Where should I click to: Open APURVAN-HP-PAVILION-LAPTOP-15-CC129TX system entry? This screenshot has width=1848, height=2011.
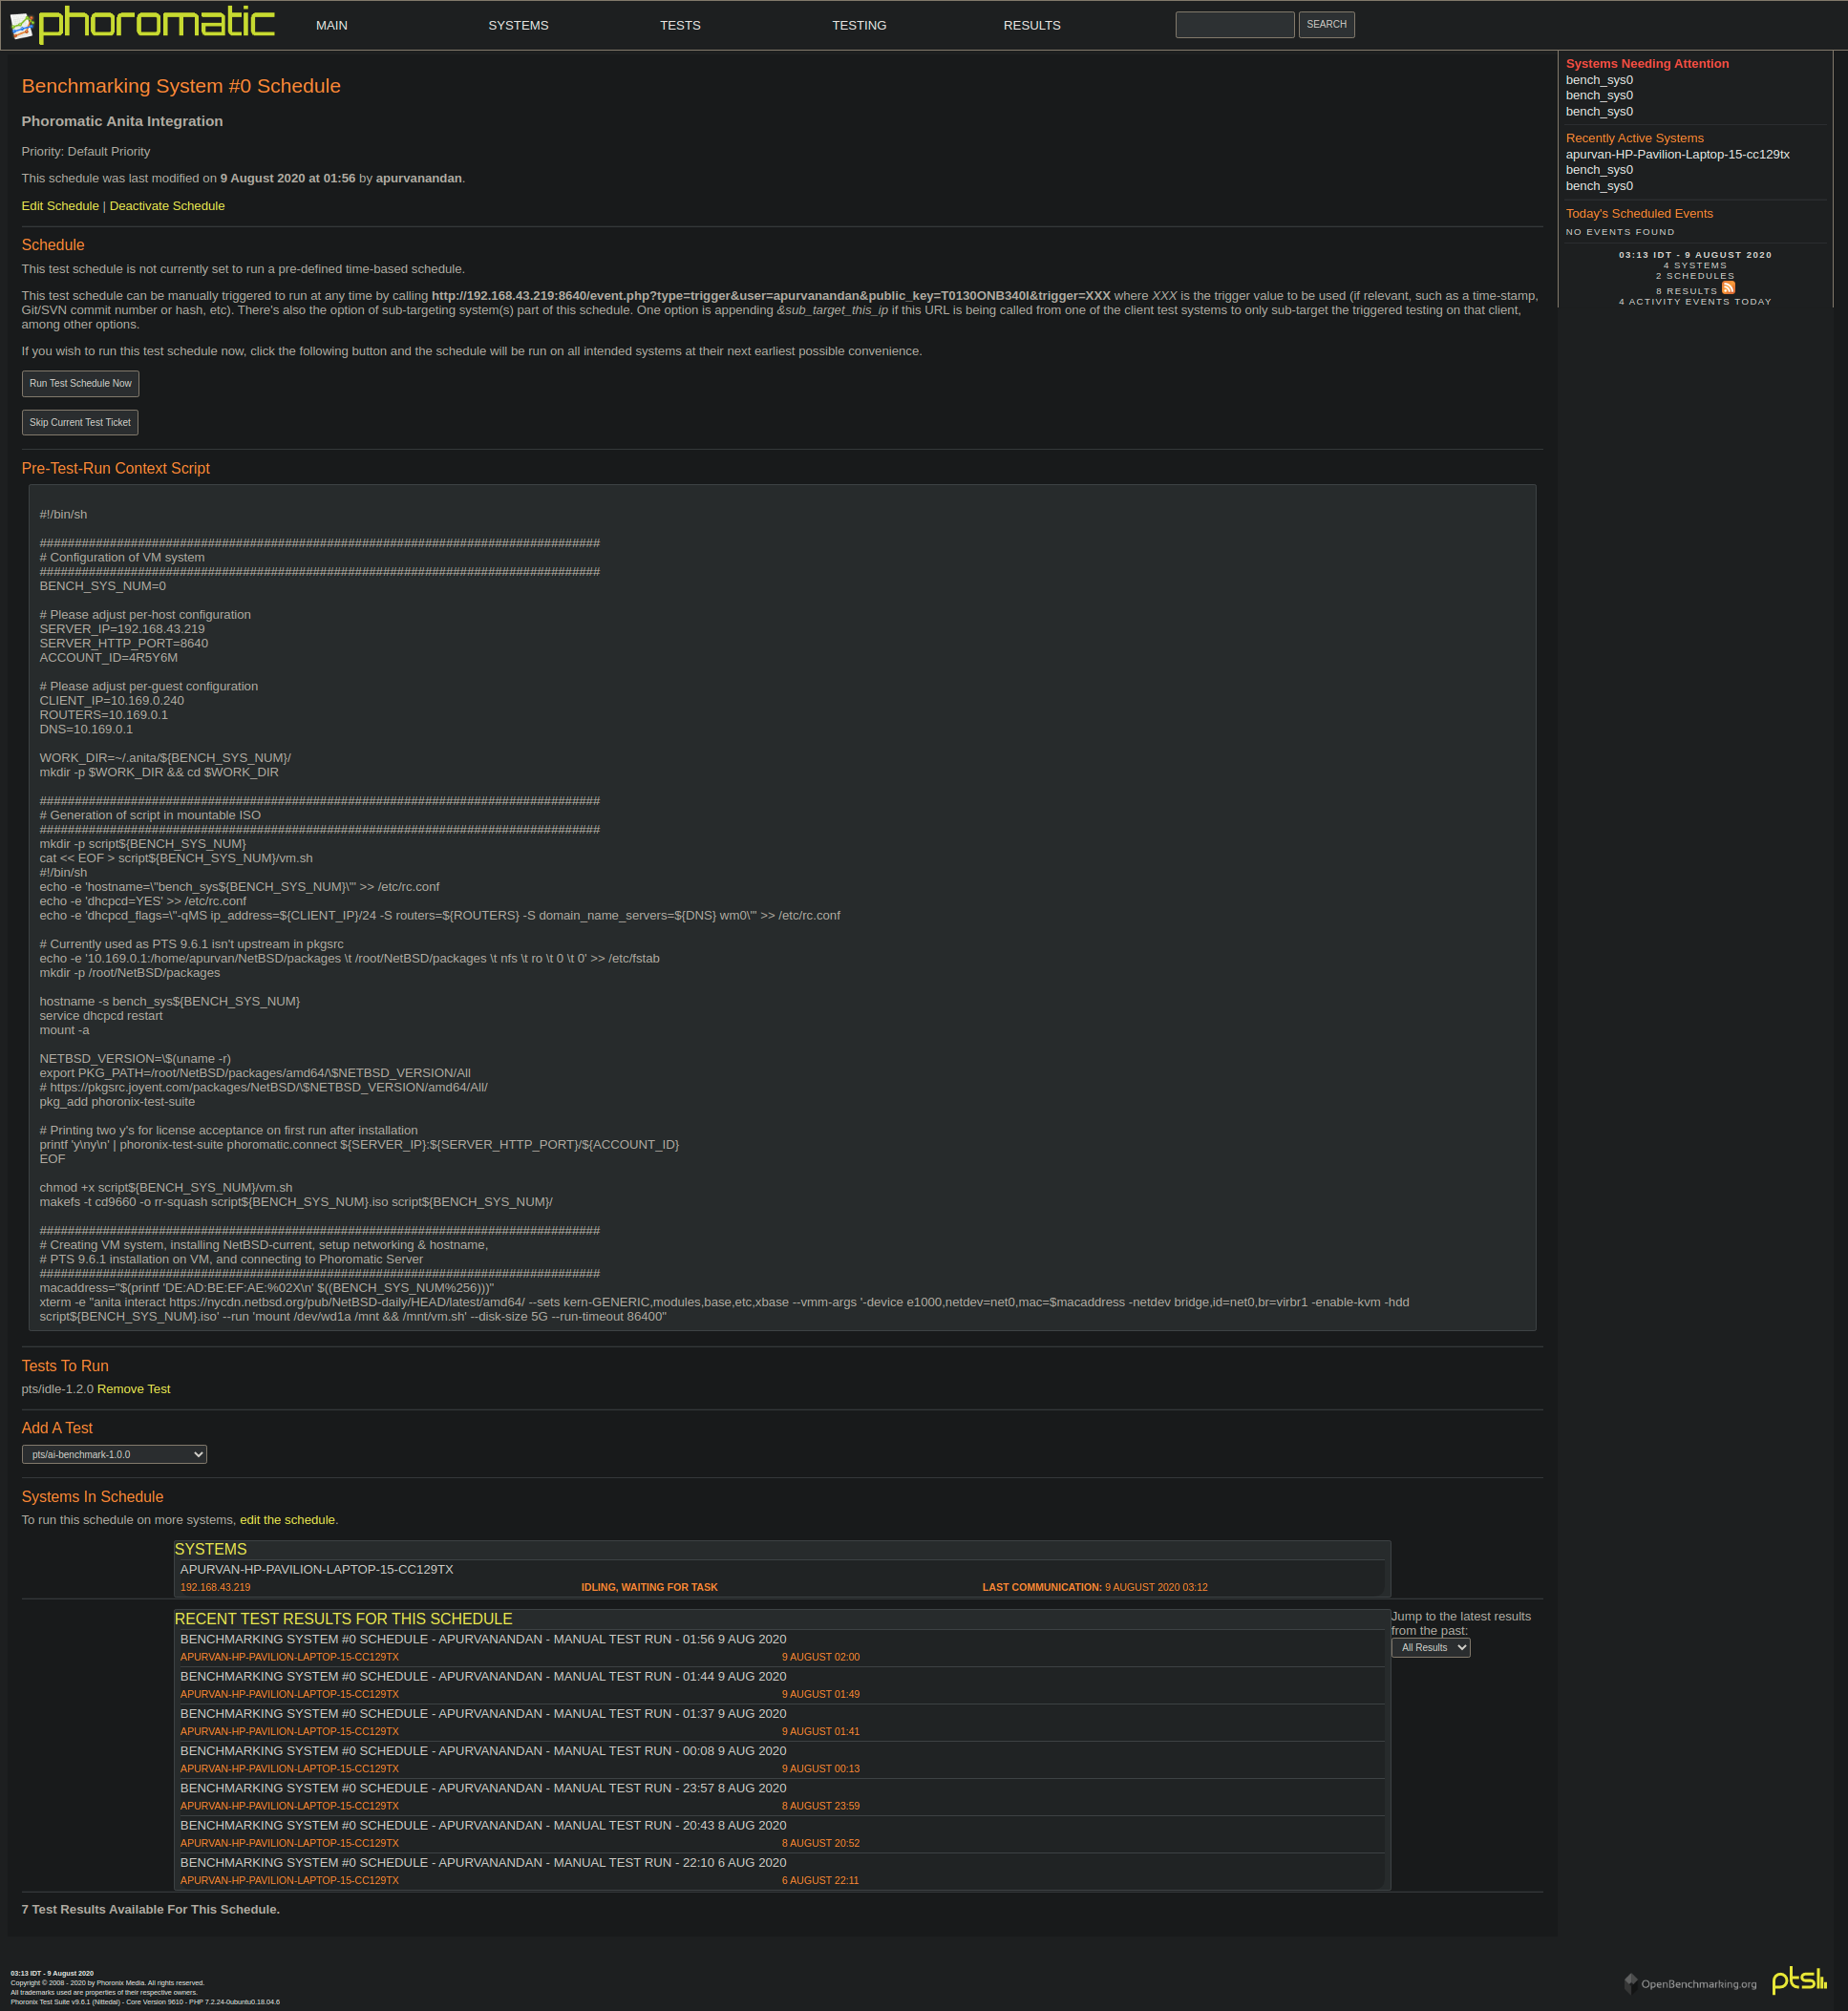(780, 1578)
